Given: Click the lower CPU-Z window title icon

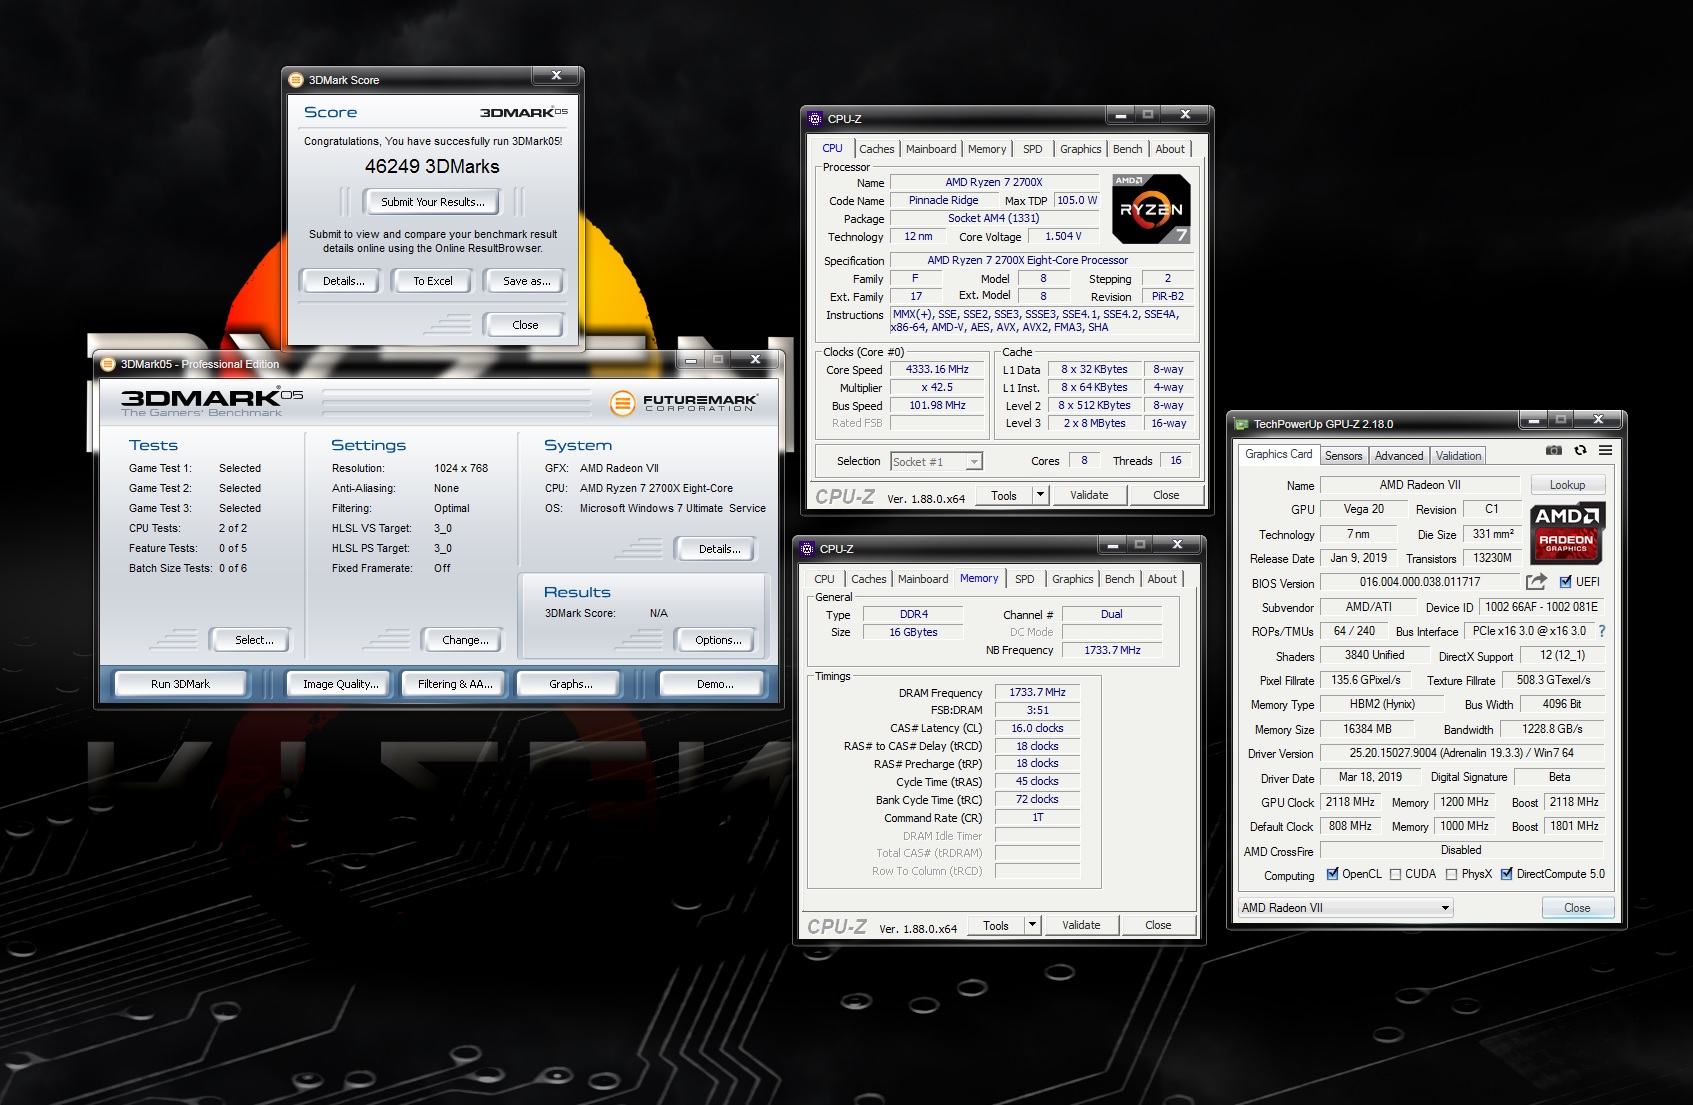Looking at the screenshot, I should pos(807,549).
